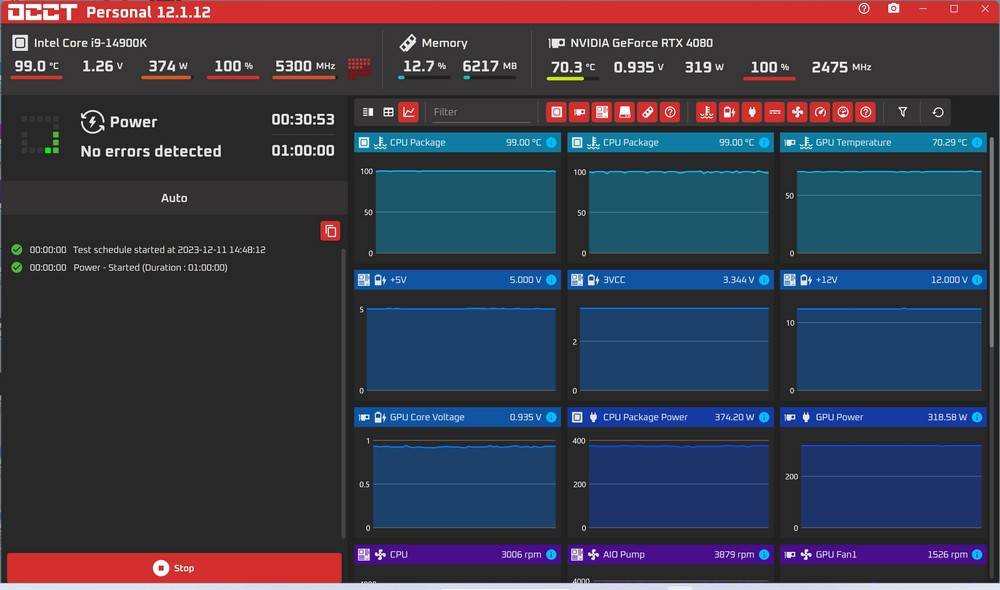Toggle the temperature sensor type filter
Screen dimensions: 1000x590
[x=706, y=112]
